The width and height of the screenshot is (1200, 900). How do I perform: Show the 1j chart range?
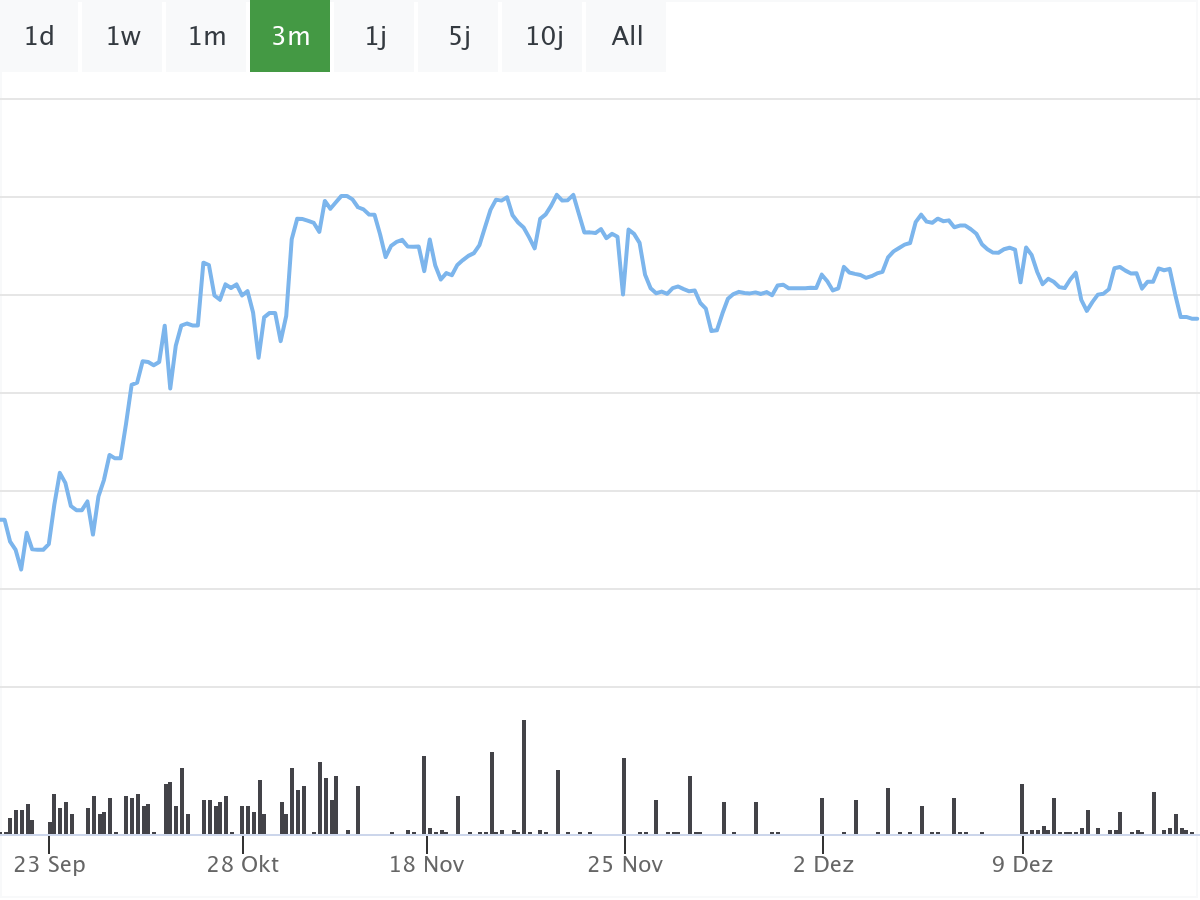click(x=375, y=37)
